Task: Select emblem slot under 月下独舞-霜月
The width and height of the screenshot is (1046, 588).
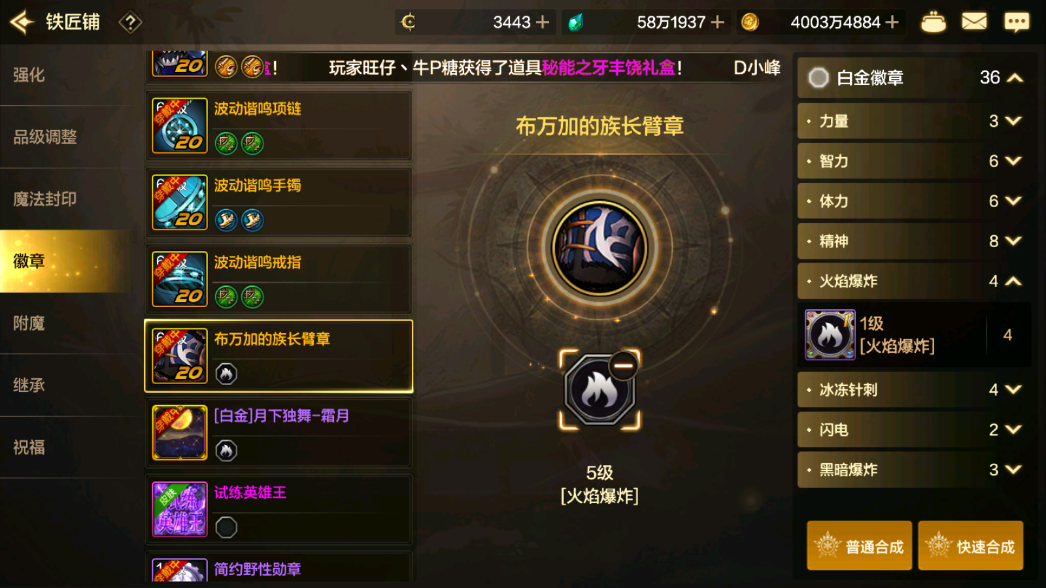Action: (x=226, y=451)
